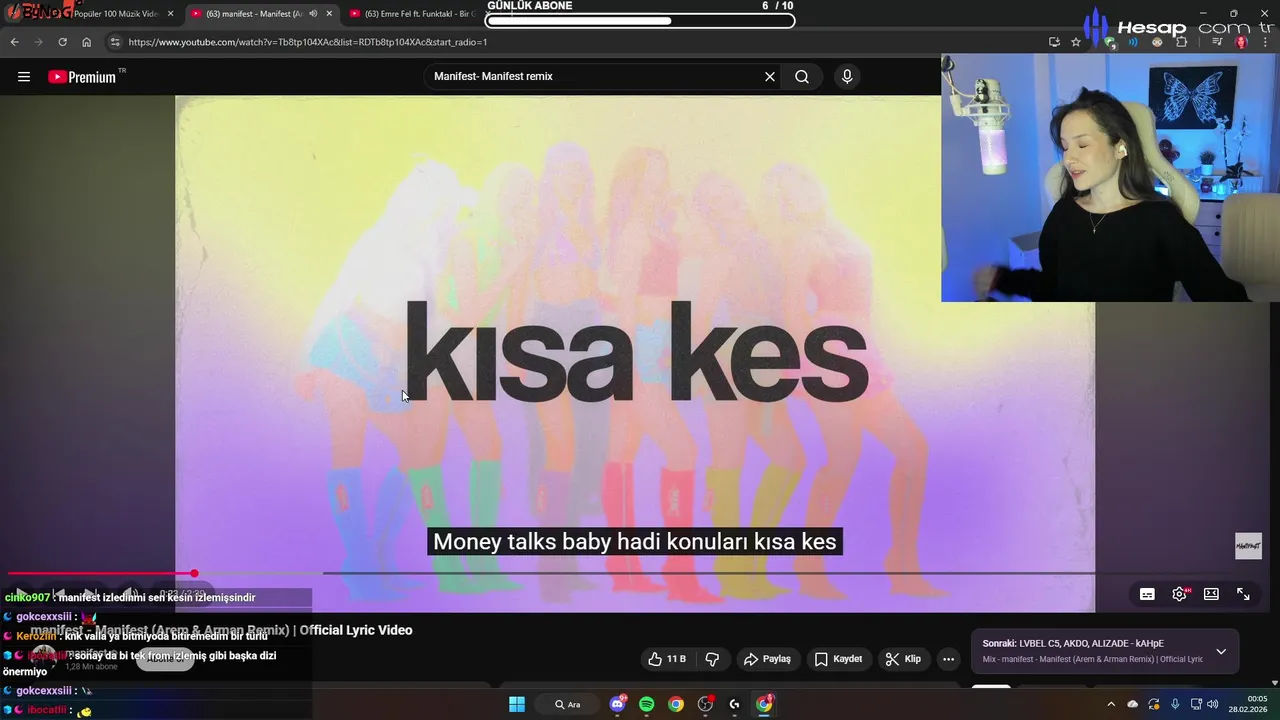Open volume control in system tray

click(1213, 704)
